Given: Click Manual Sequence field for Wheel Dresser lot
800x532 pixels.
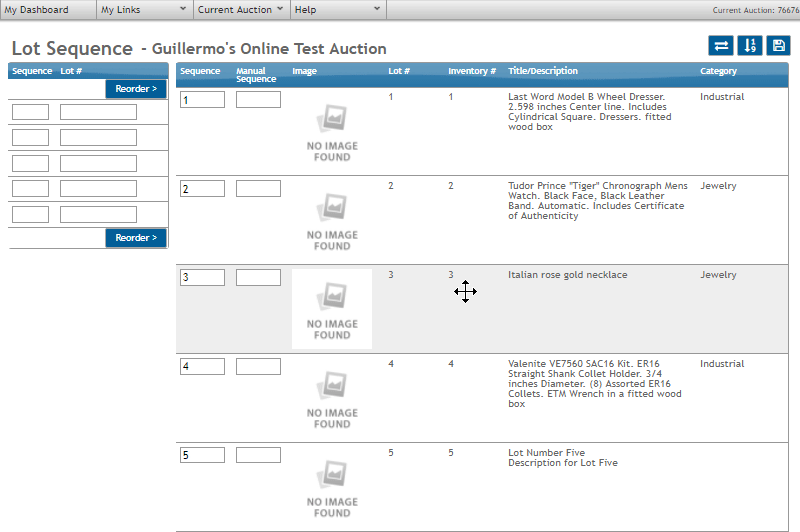Looking at the screenshot, I should click(258, 99).
